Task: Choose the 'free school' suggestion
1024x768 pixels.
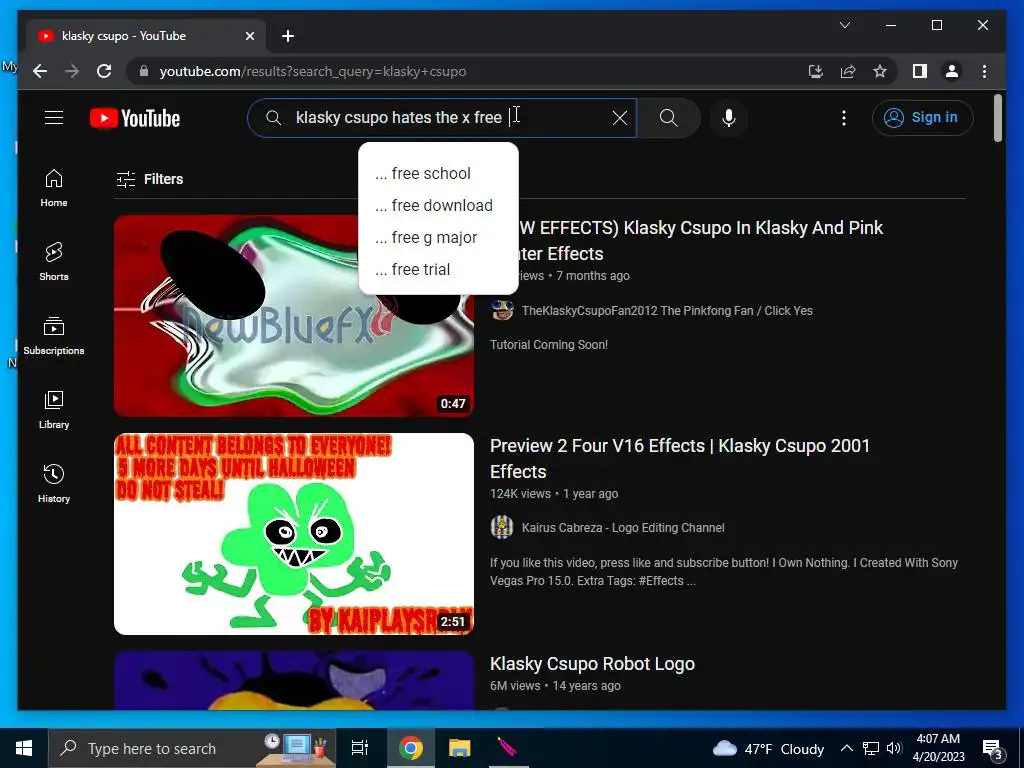Action: pyautogui.click(x=438, y=173)
